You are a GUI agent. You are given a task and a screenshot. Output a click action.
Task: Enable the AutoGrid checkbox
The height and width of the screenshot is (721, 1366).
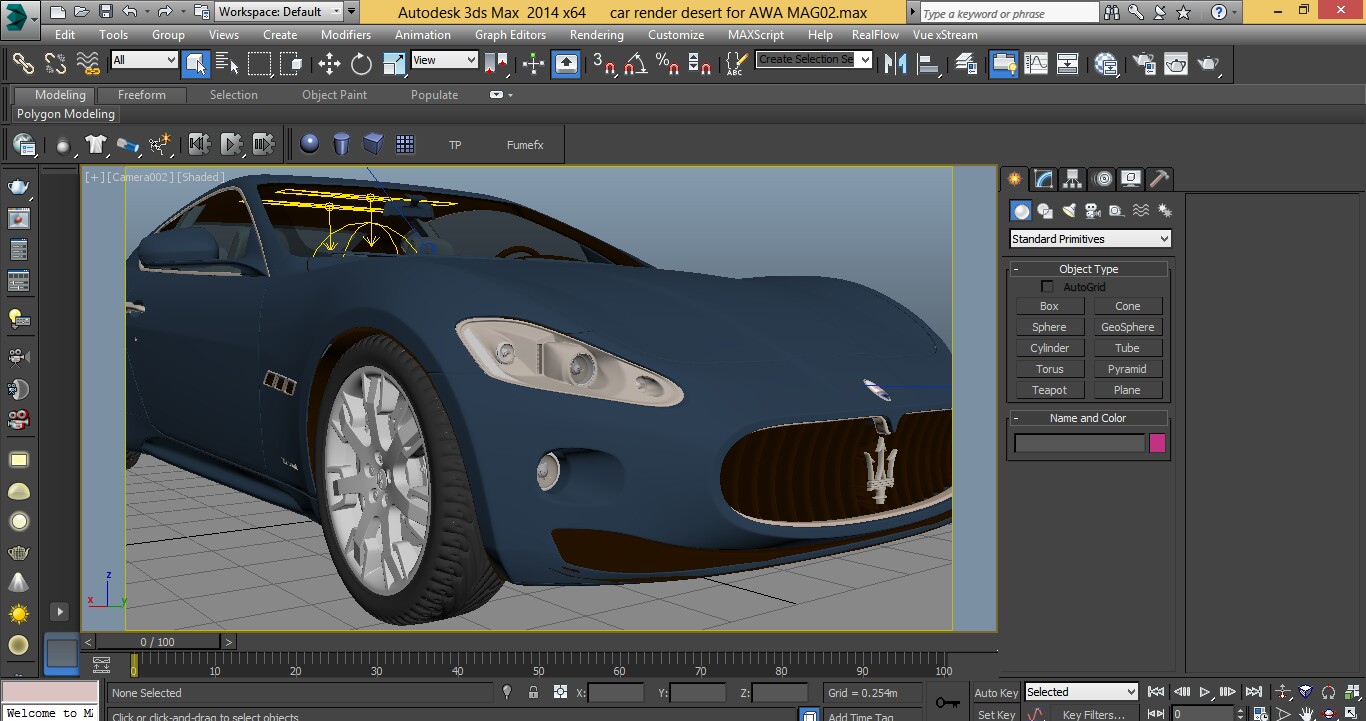click(1047, 287)
